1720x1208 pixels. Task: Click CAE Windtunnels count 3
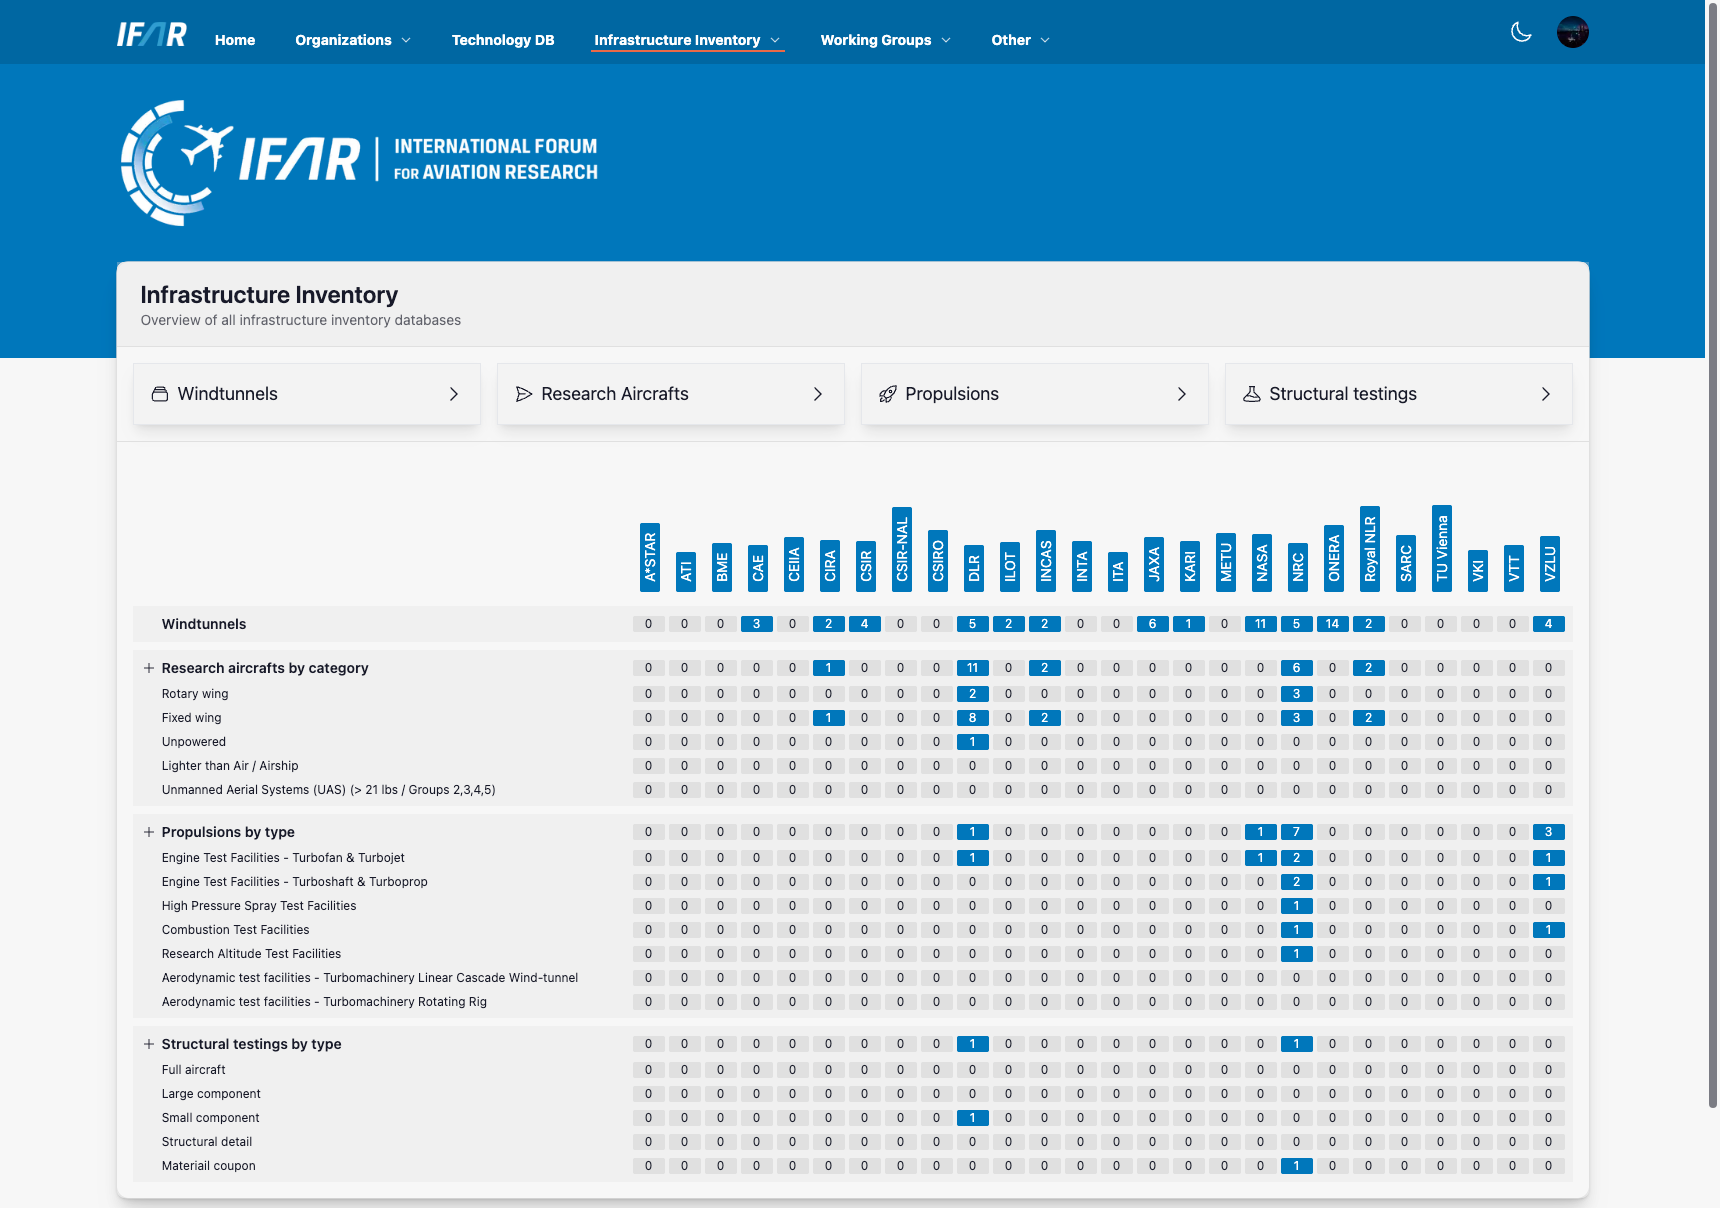pos(757,624)
